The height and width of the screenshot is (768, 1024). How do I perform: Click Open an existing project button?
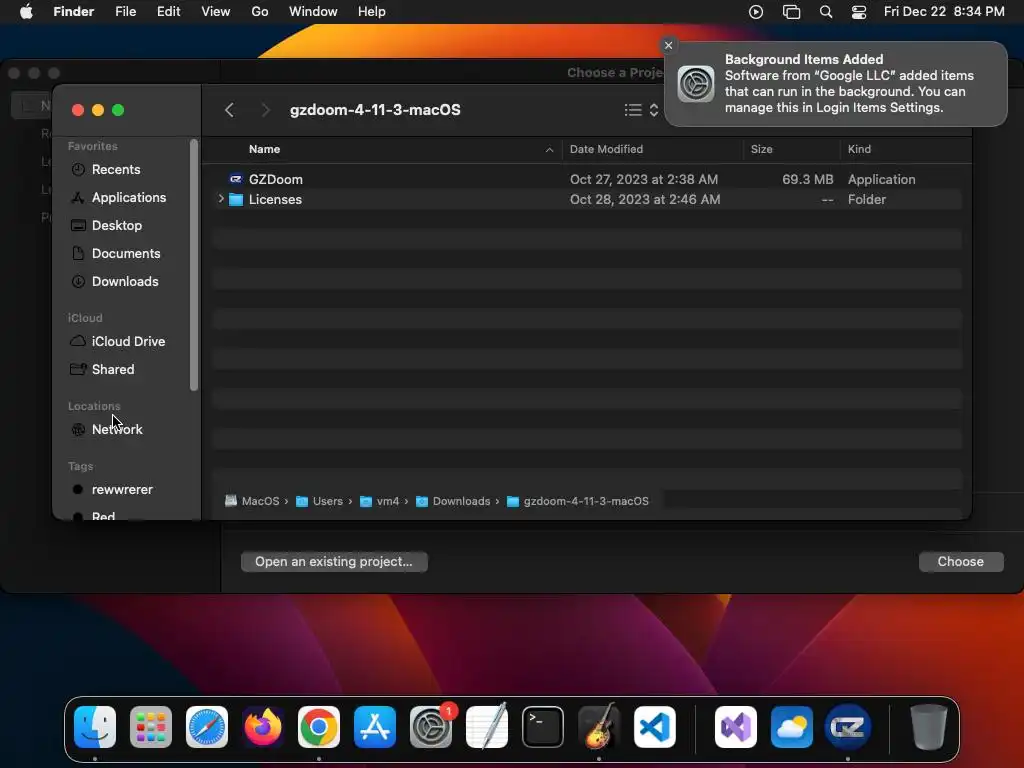(x=334, y=562)
